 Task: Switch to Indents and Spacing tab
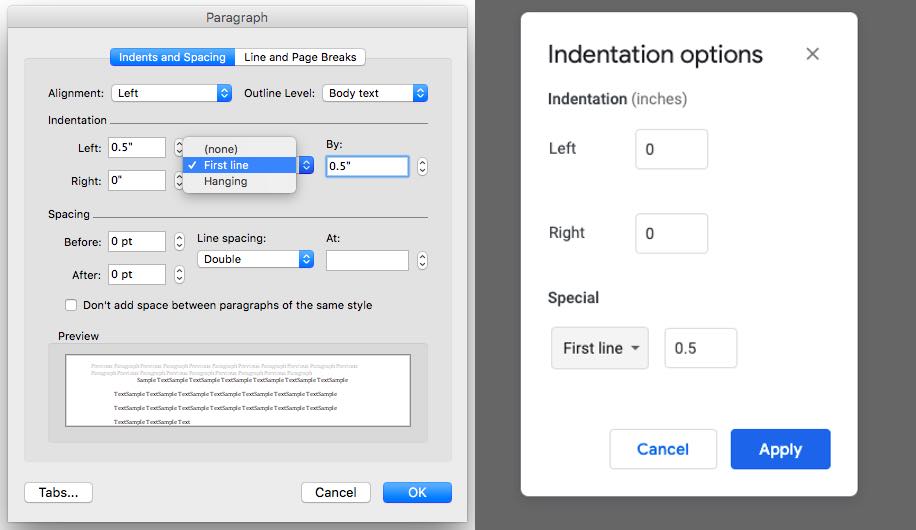pyautogui.click(x=172, y=57)
